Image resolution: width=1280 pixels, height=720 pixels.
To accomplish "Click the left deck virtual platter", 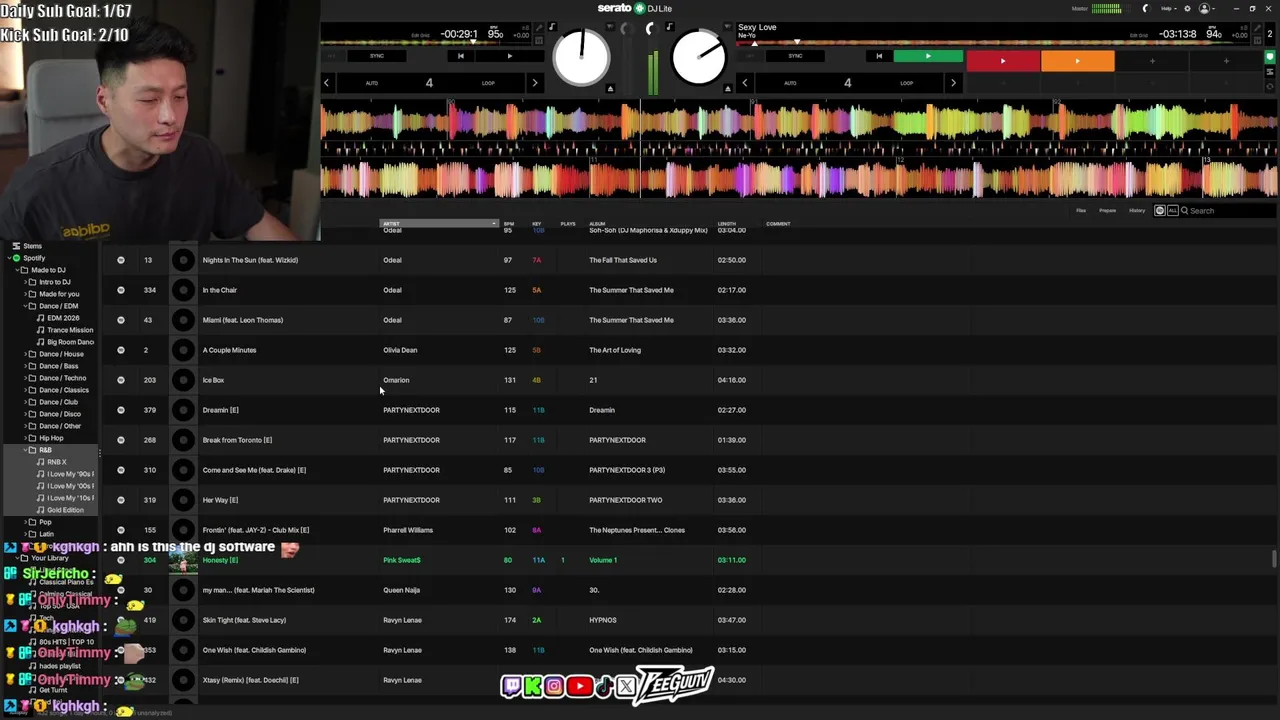I will [581, 57].
